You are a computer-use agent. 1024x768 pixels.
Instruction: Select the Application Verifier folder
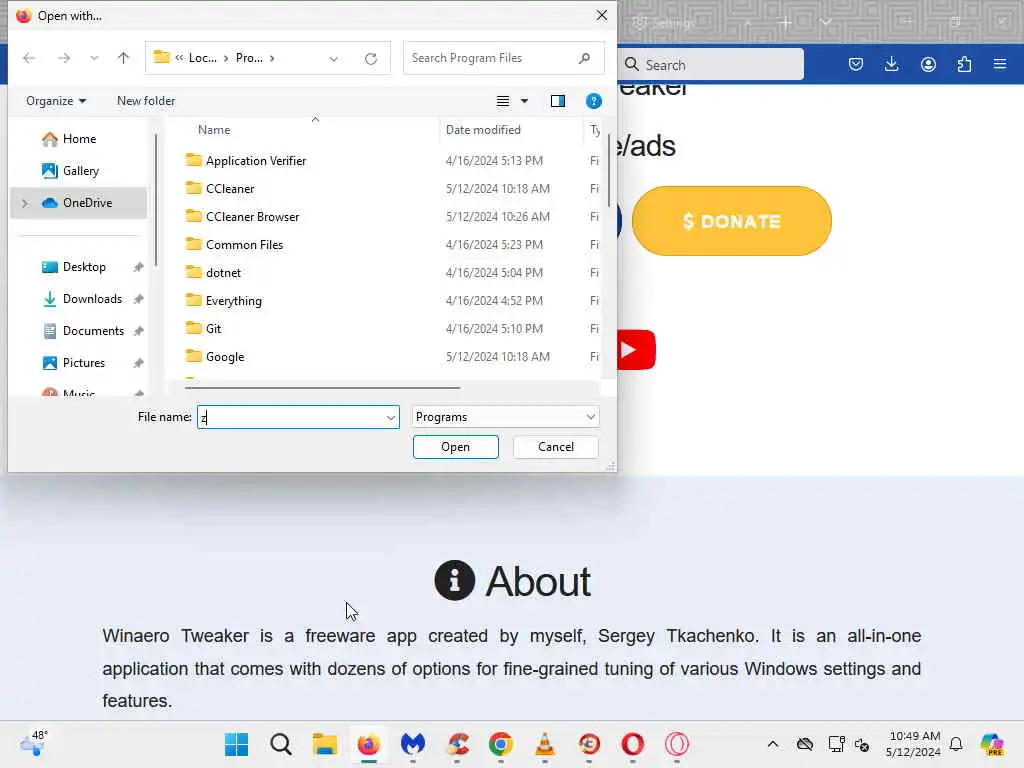click(x=255, y=161)
